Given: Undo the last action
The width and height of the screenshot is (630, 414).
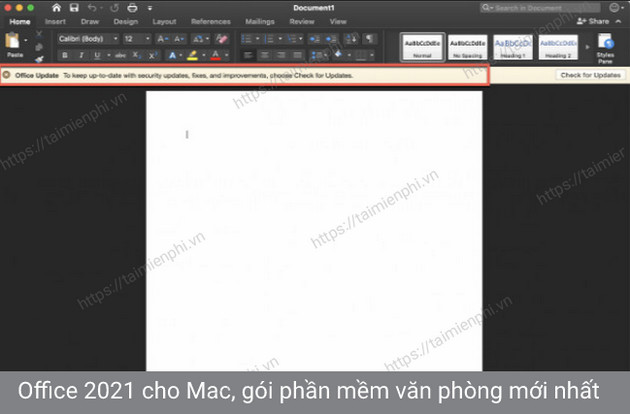Looking at the screenshot, I should tap(92, 8).
